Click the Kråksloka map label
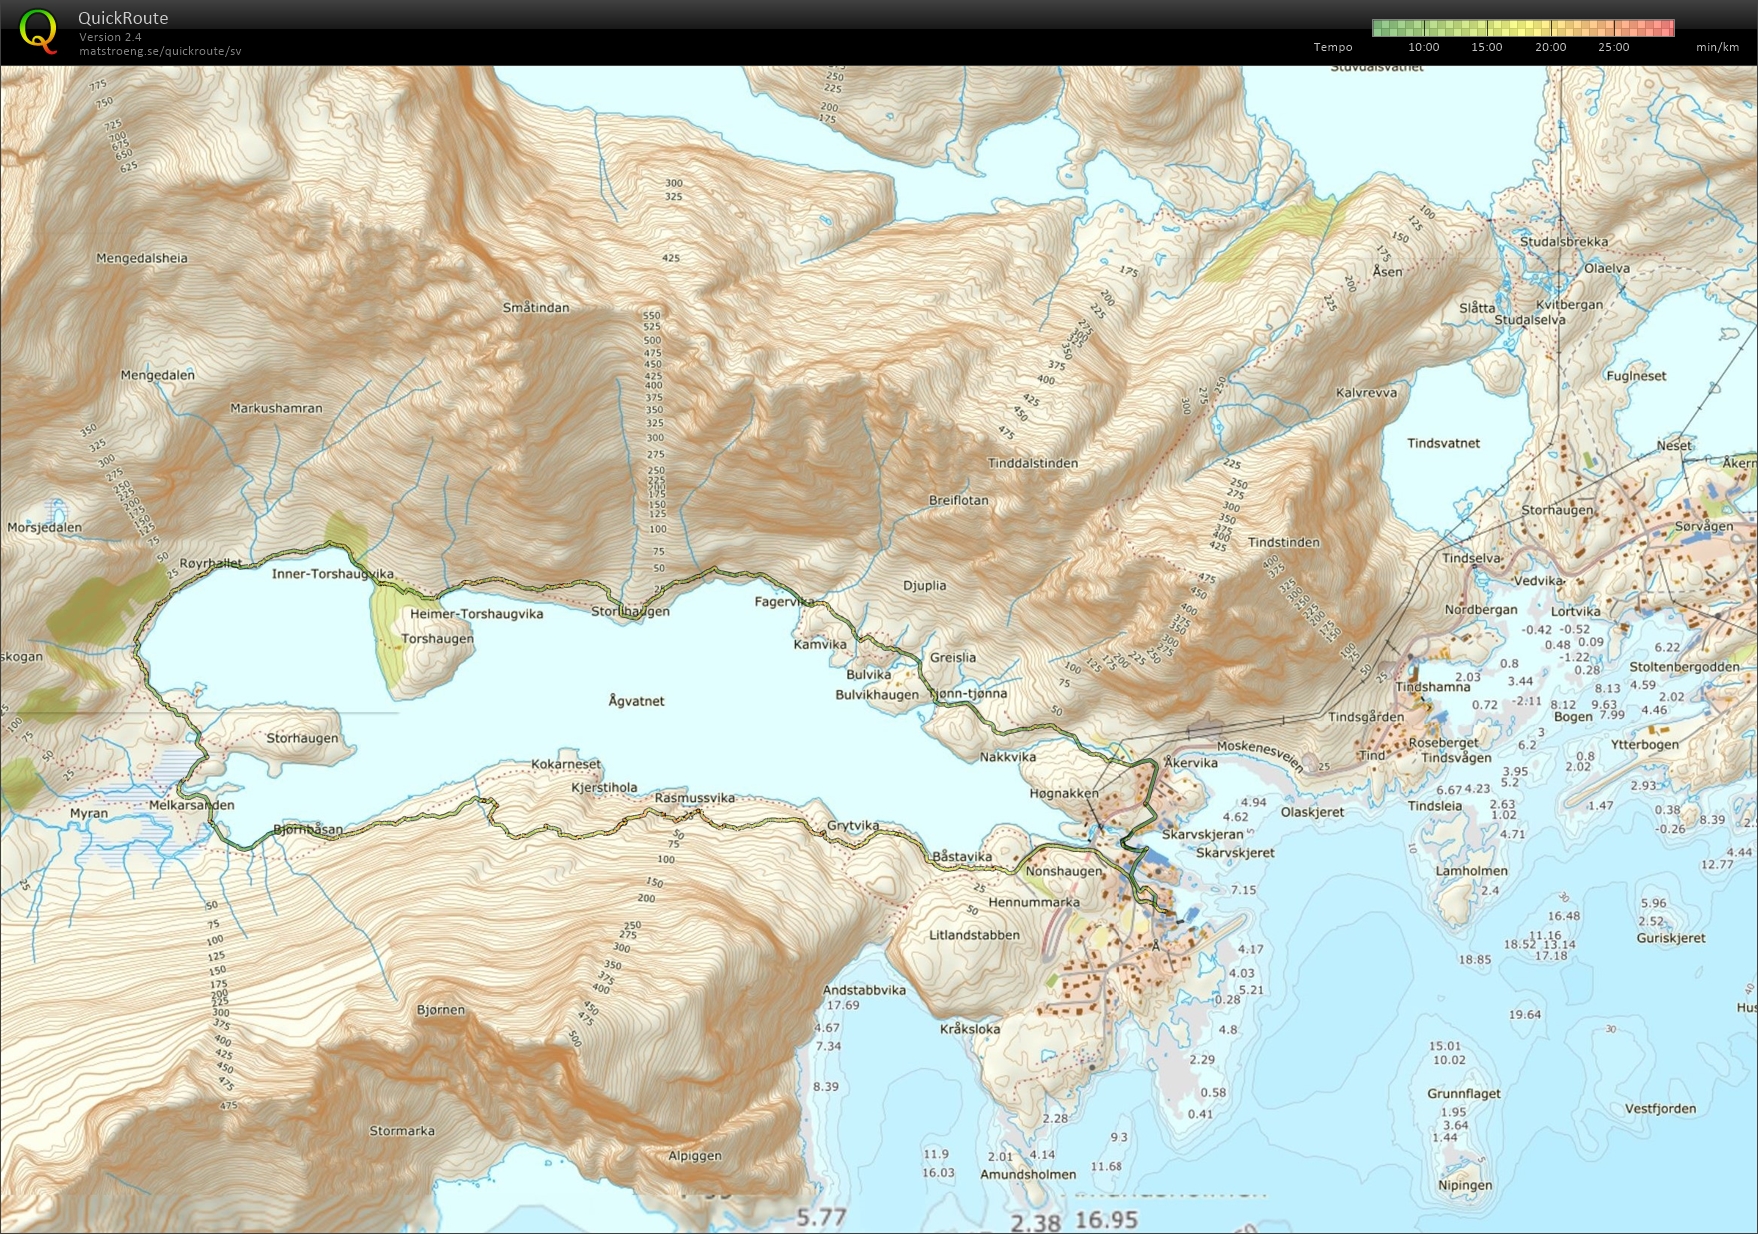Viewport: 1758px width, 1234px height. coord(970,1029)
